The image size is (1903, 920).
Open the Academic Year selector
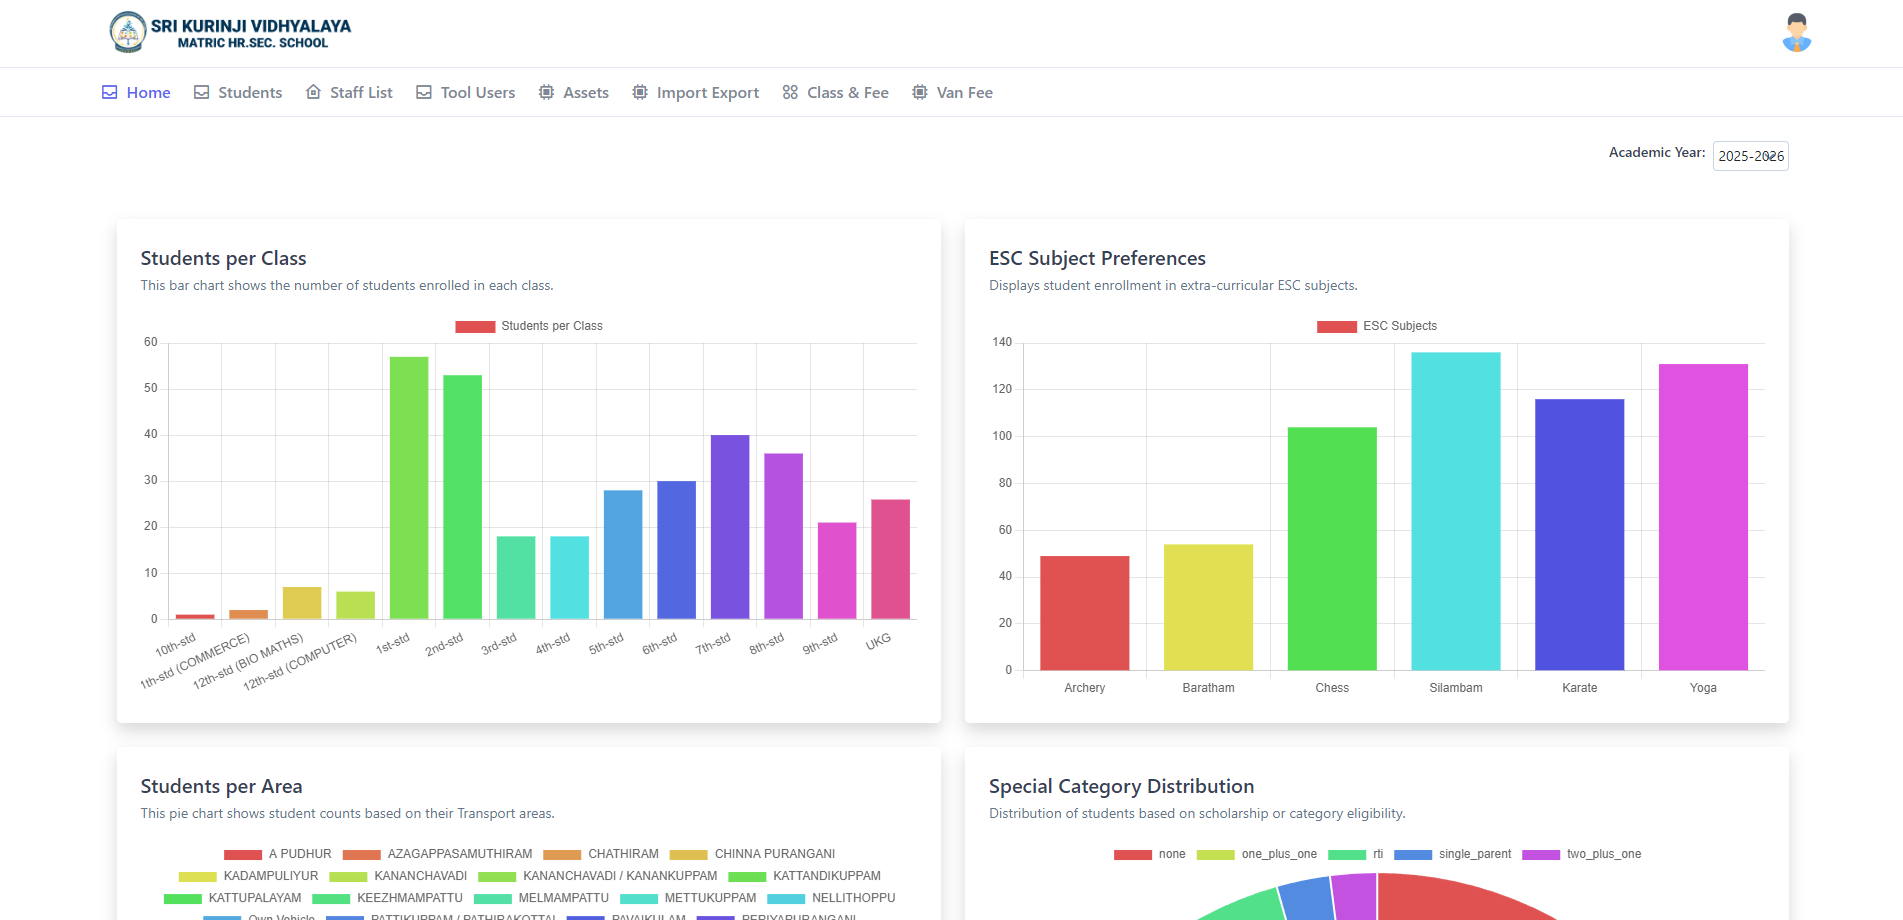(x=1750, y=156)
